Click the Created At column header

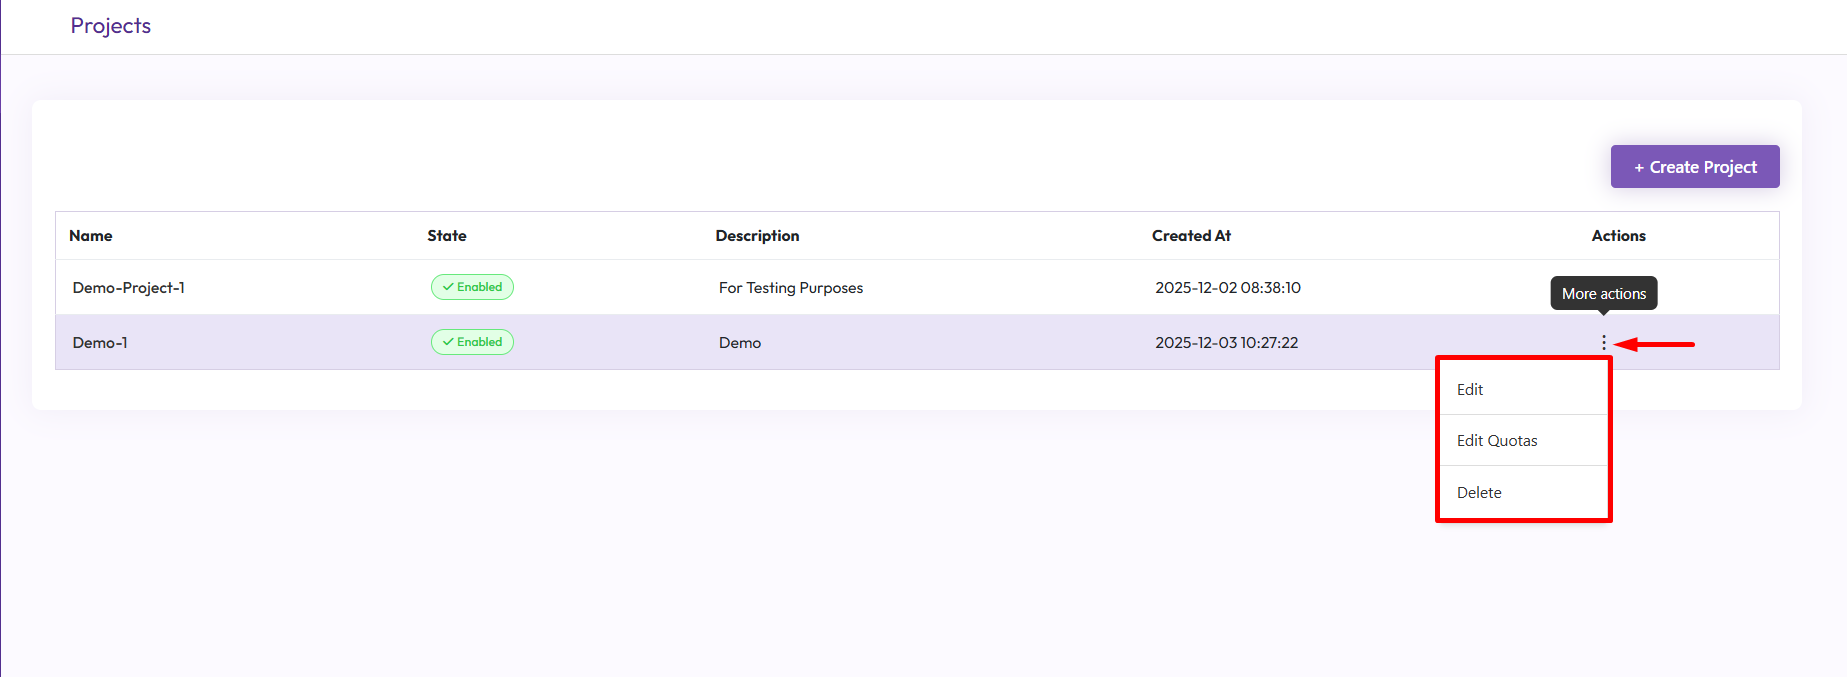[1190, 236]
